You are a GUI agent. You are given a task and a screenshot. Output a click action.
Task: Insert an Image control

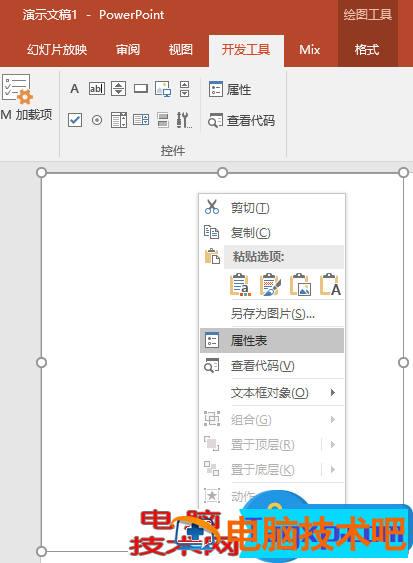pyautogui.click(x=163, y=89)
